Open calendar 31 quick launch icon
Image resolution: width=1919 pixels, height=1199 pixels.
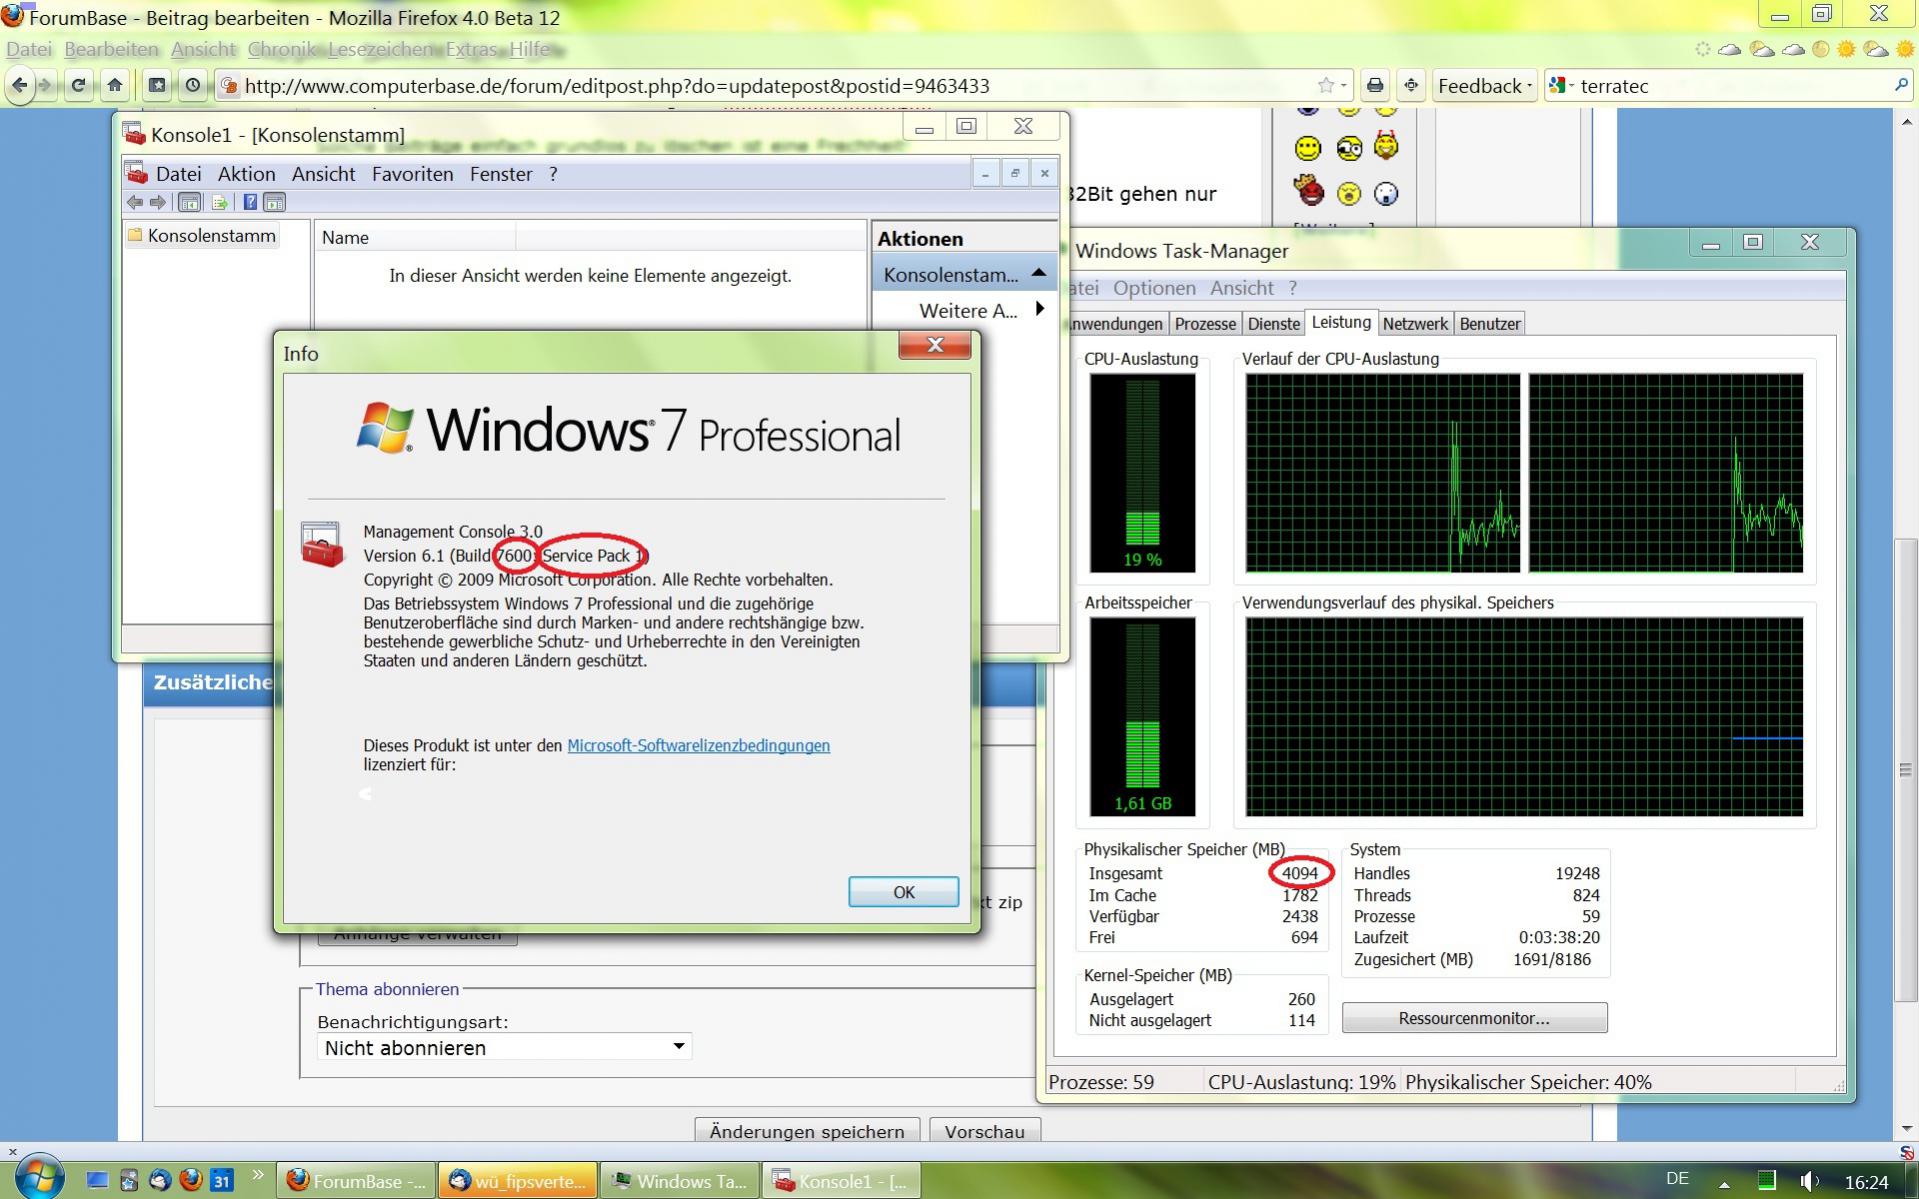coord(222,1180)
